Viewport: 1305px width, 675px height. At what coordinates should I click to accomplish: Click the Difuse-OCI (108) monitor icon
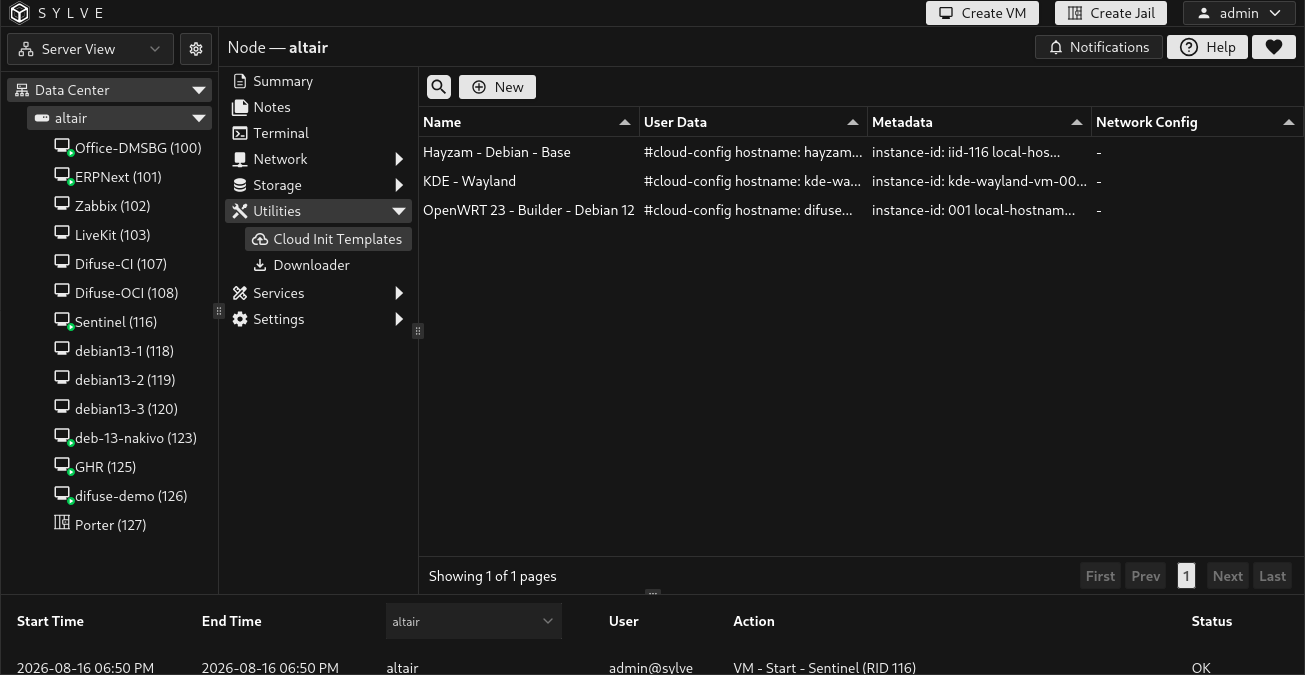click(x=62, y=291)
